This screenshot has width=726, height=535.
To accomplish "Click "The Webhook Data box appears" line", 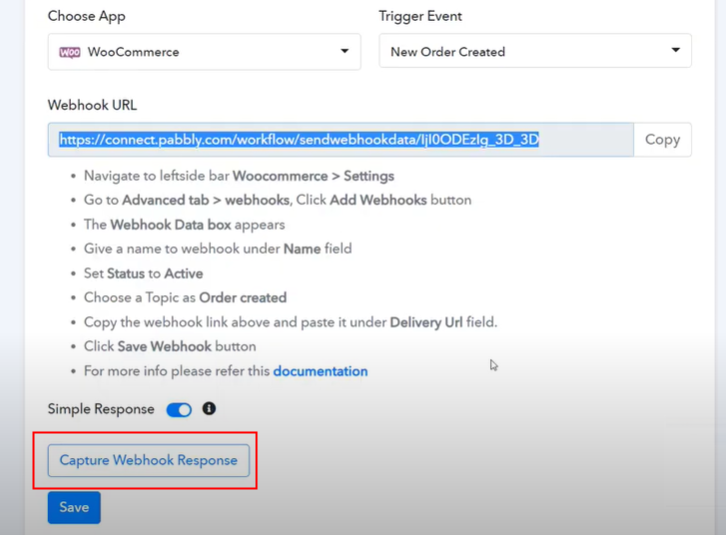I will pos(184,225).
